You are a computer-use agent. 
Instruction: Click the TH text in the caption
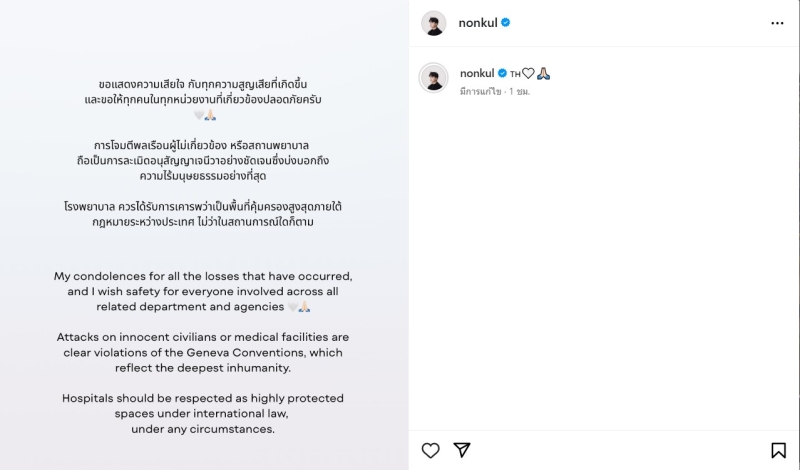(515, 73)
